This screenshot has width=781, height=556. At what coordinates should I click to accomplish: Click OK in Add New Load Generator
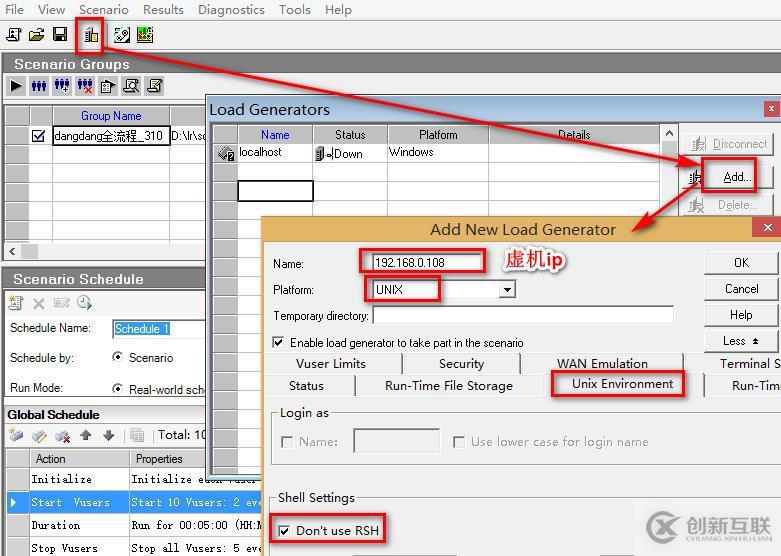pos(741,263)
